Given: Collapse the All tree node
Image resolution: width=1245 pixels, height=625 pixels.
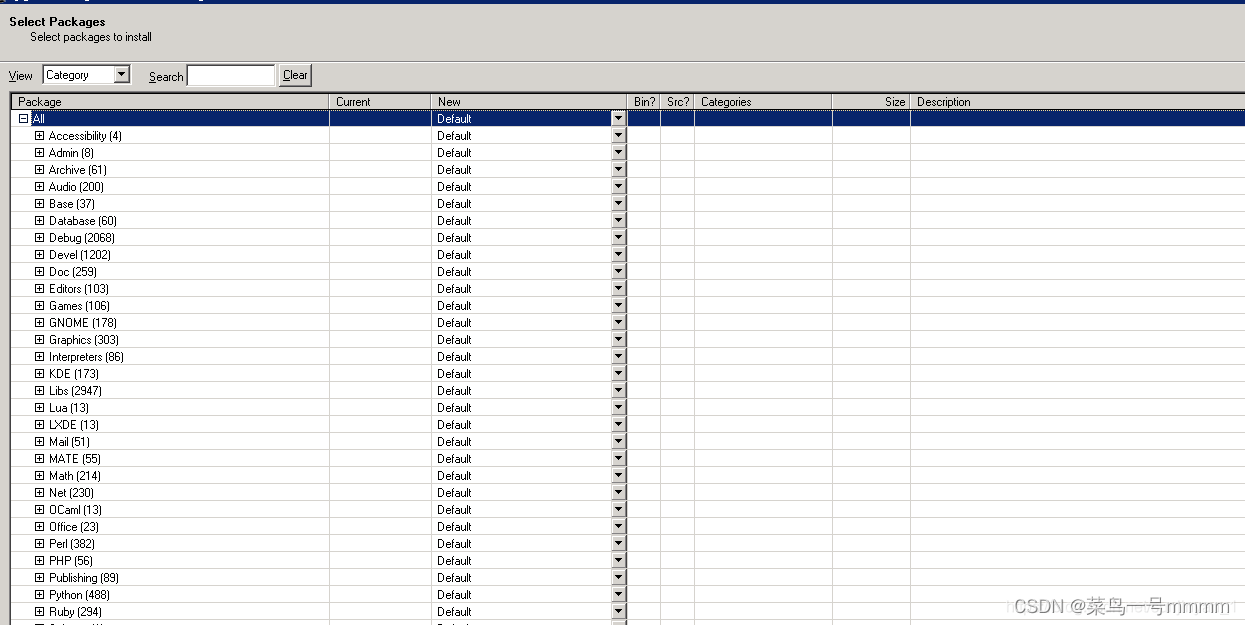Looking at the screenshot, I should (23, 118).
